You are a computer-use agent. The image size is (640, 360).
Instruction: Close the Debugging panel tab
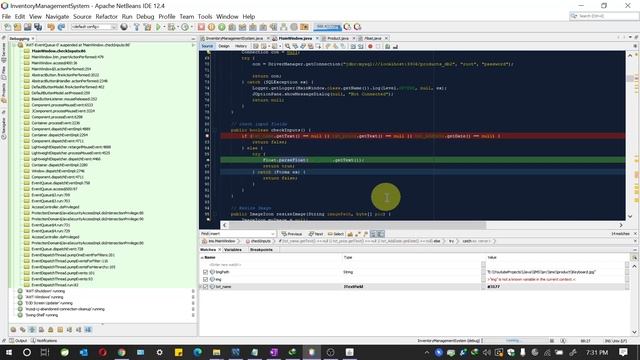[x=33, y=38]
